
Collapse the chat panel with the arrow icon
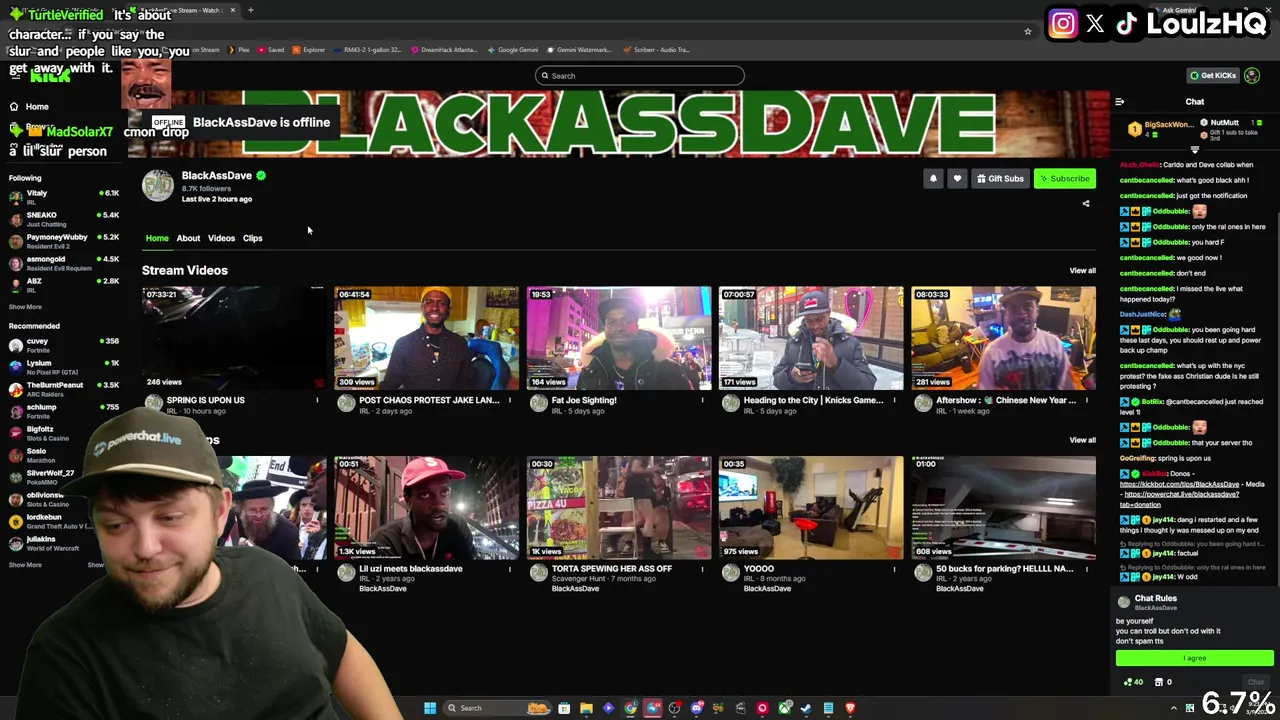[1120, 101]
